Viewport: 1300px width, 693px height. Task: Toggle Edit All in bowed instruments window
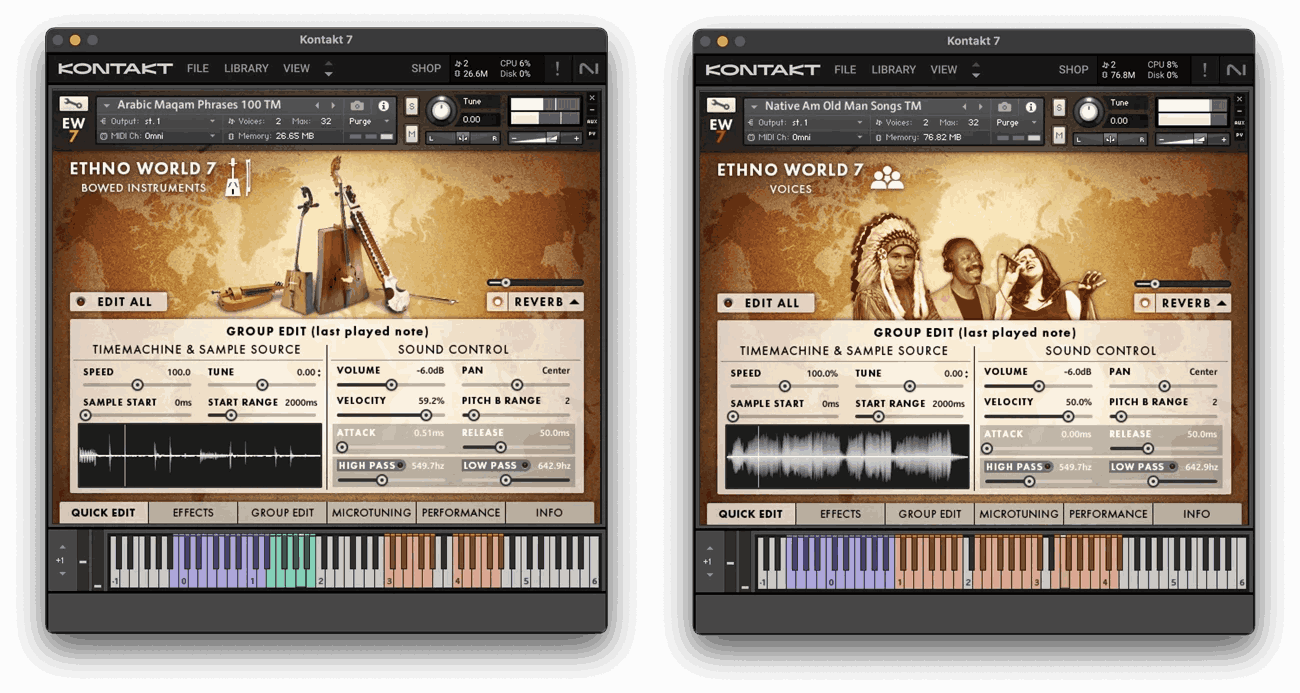(x=118, y=302)
